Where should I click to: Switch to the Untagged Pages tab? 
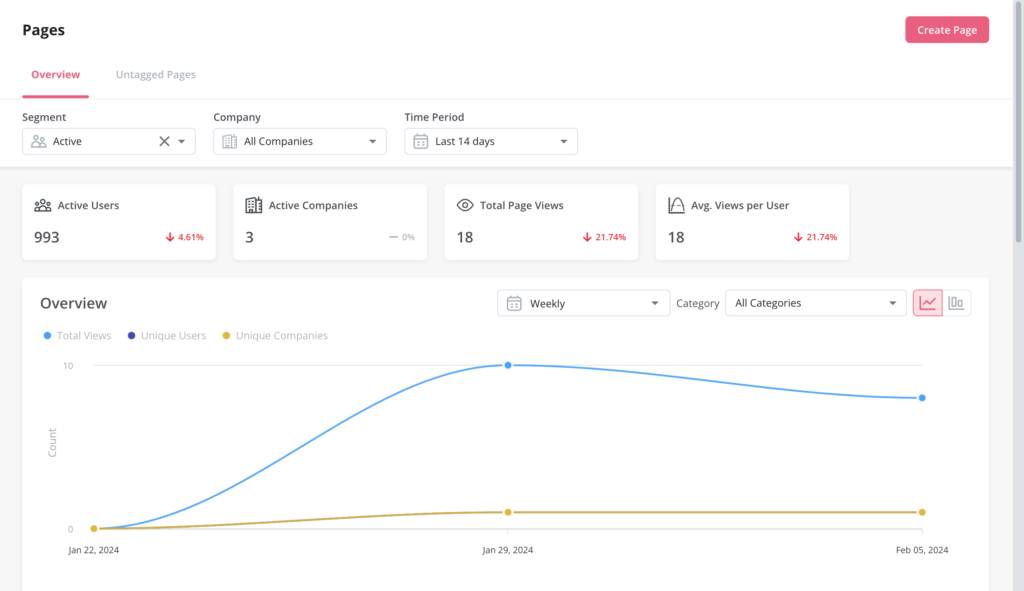click(x=155, y=74)
